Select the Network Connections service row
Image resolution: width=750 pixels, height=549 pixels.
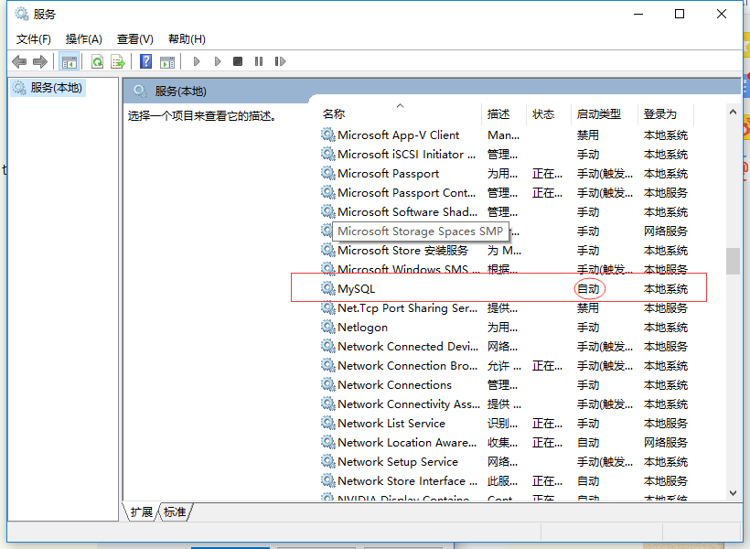click(x=507, y=385)
